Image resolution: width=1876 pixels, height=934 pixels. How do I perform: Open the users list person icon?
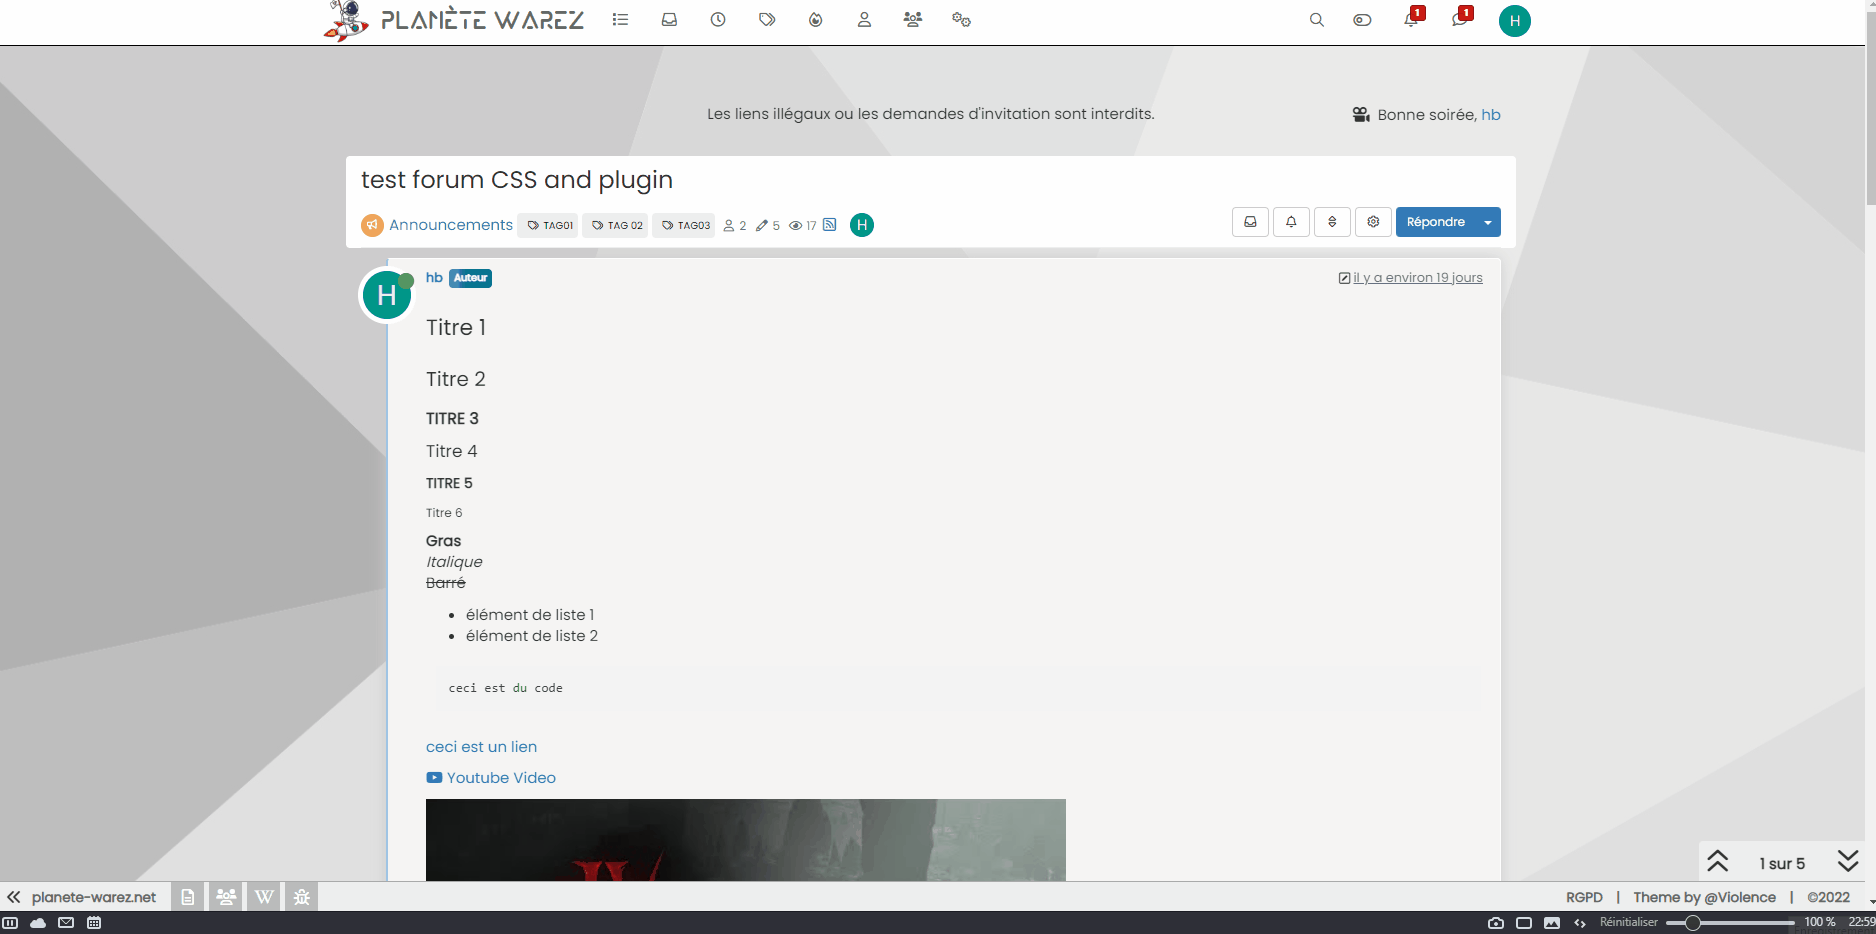coord(864,19)
